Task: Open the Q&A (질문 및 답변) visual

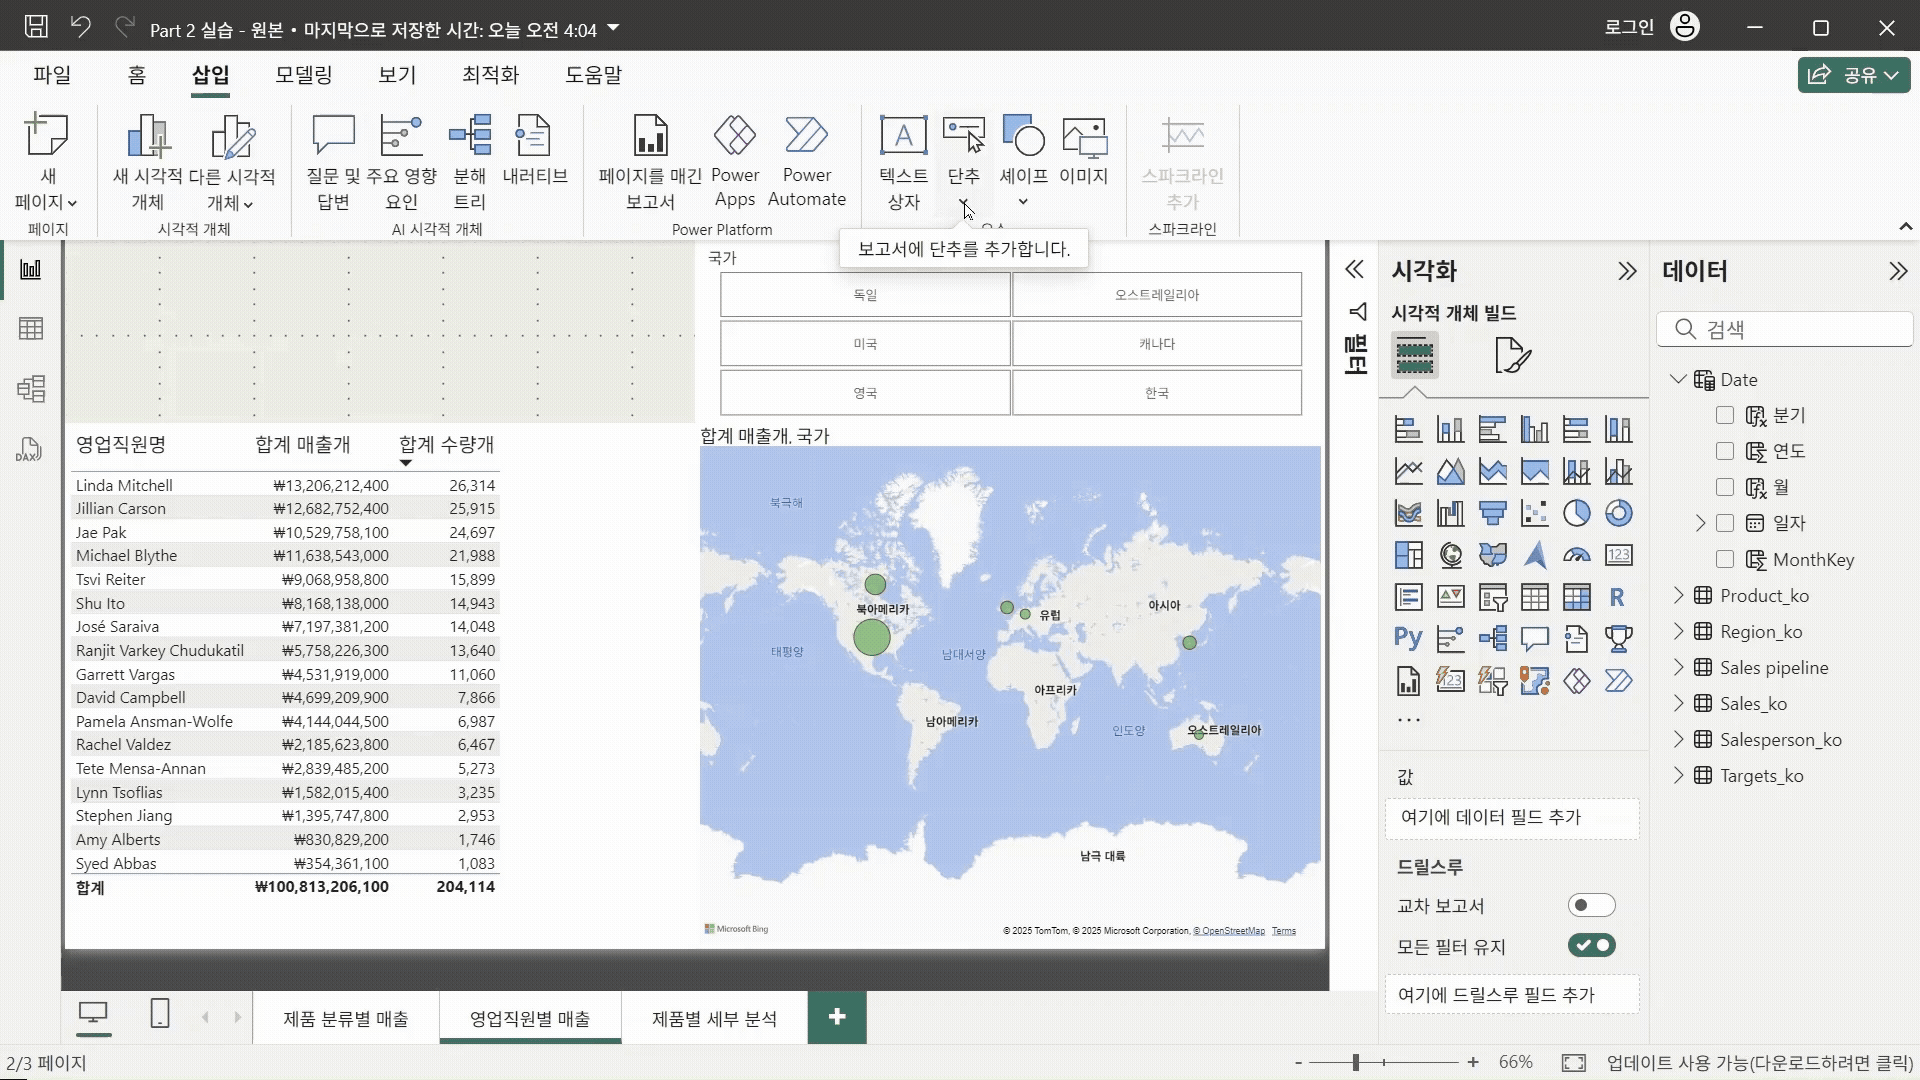Action: click(x=333, y=162)
